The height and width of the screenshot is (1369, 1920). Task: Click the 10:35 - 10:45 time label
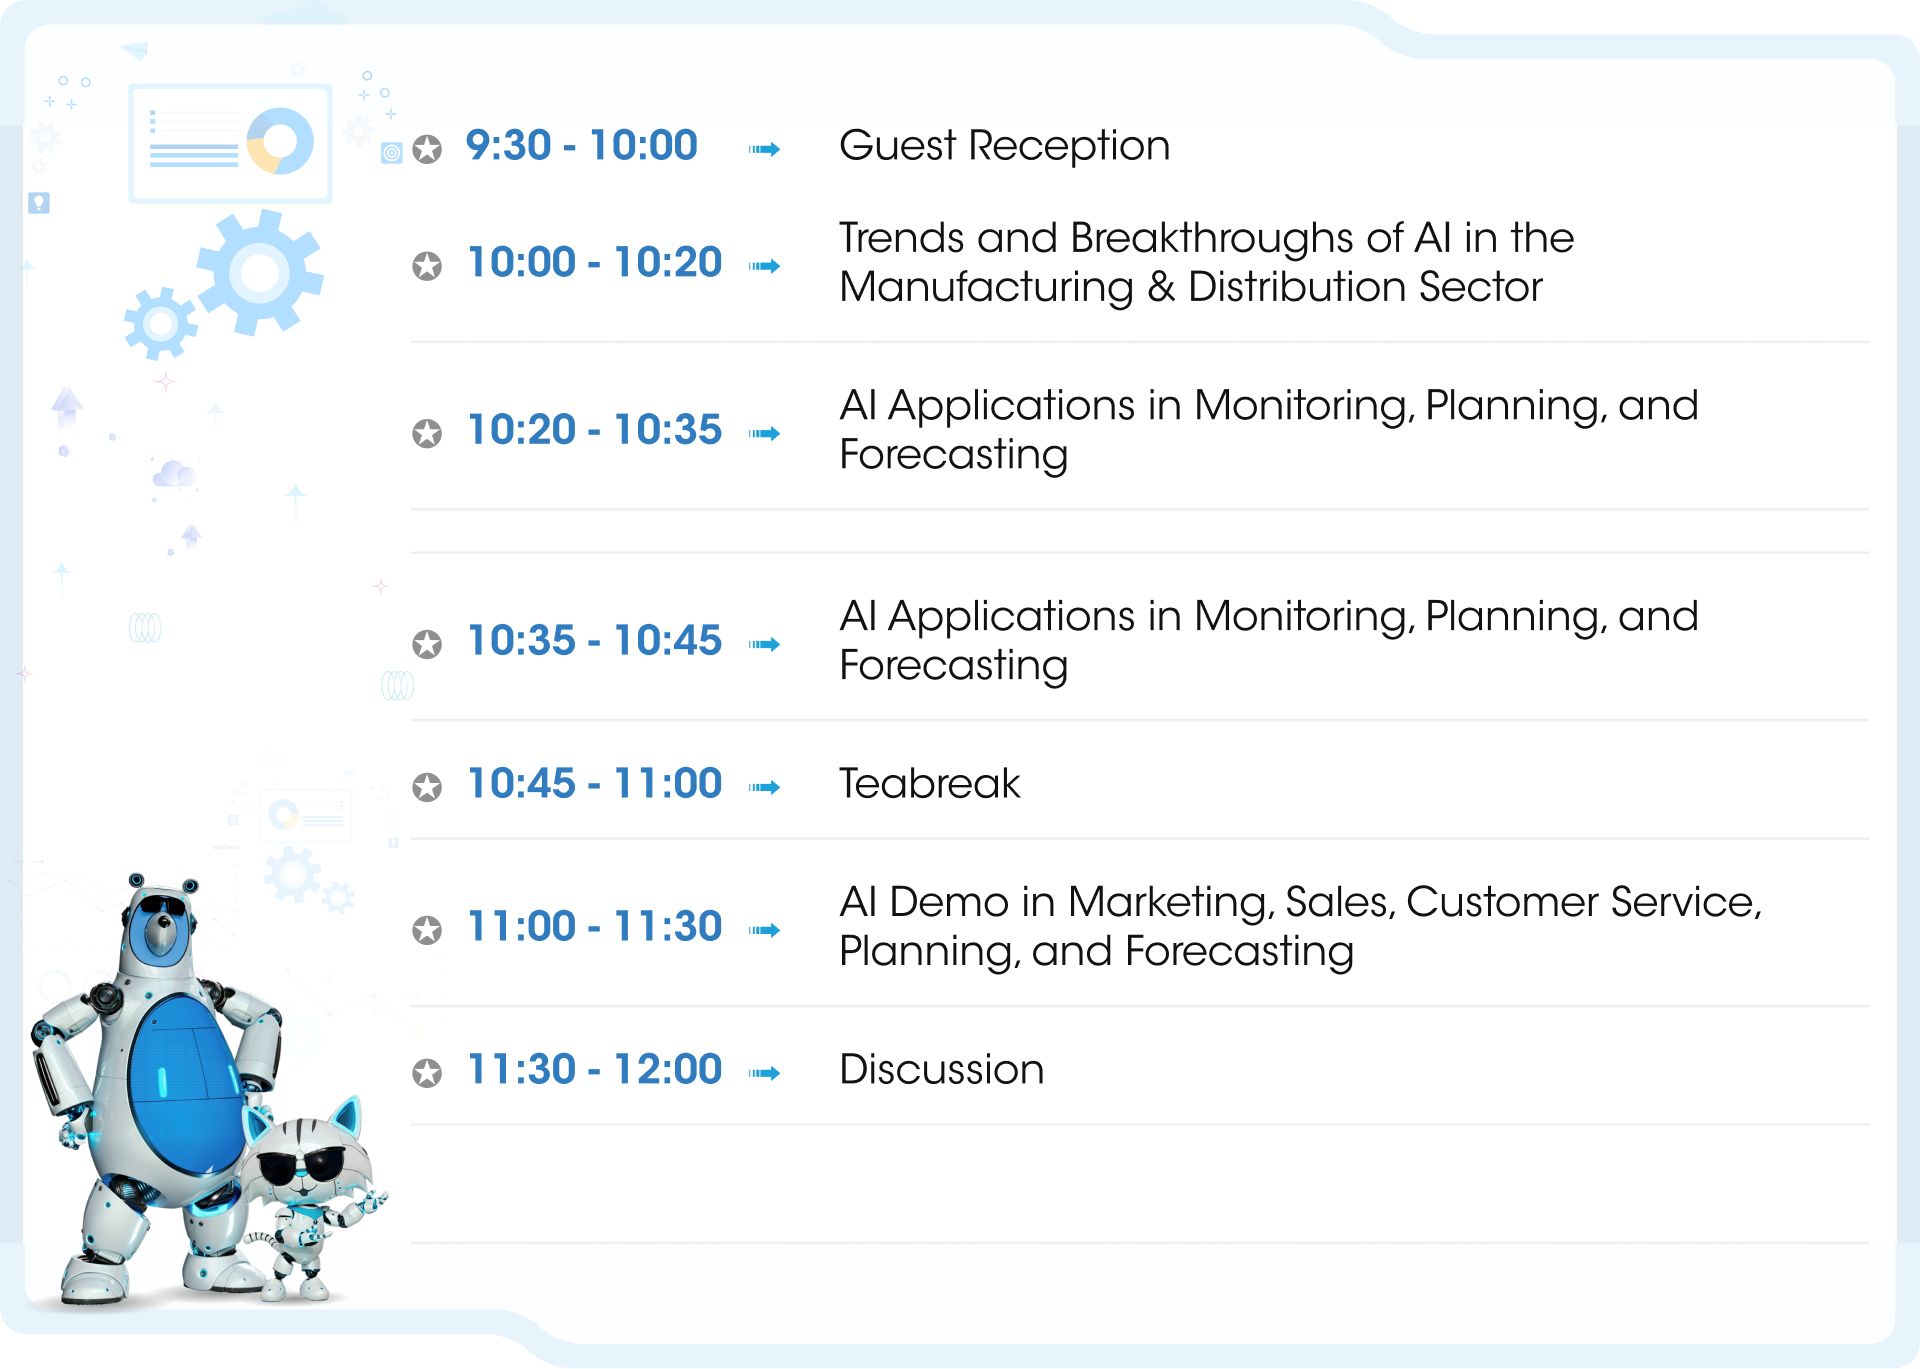[594, 641]
